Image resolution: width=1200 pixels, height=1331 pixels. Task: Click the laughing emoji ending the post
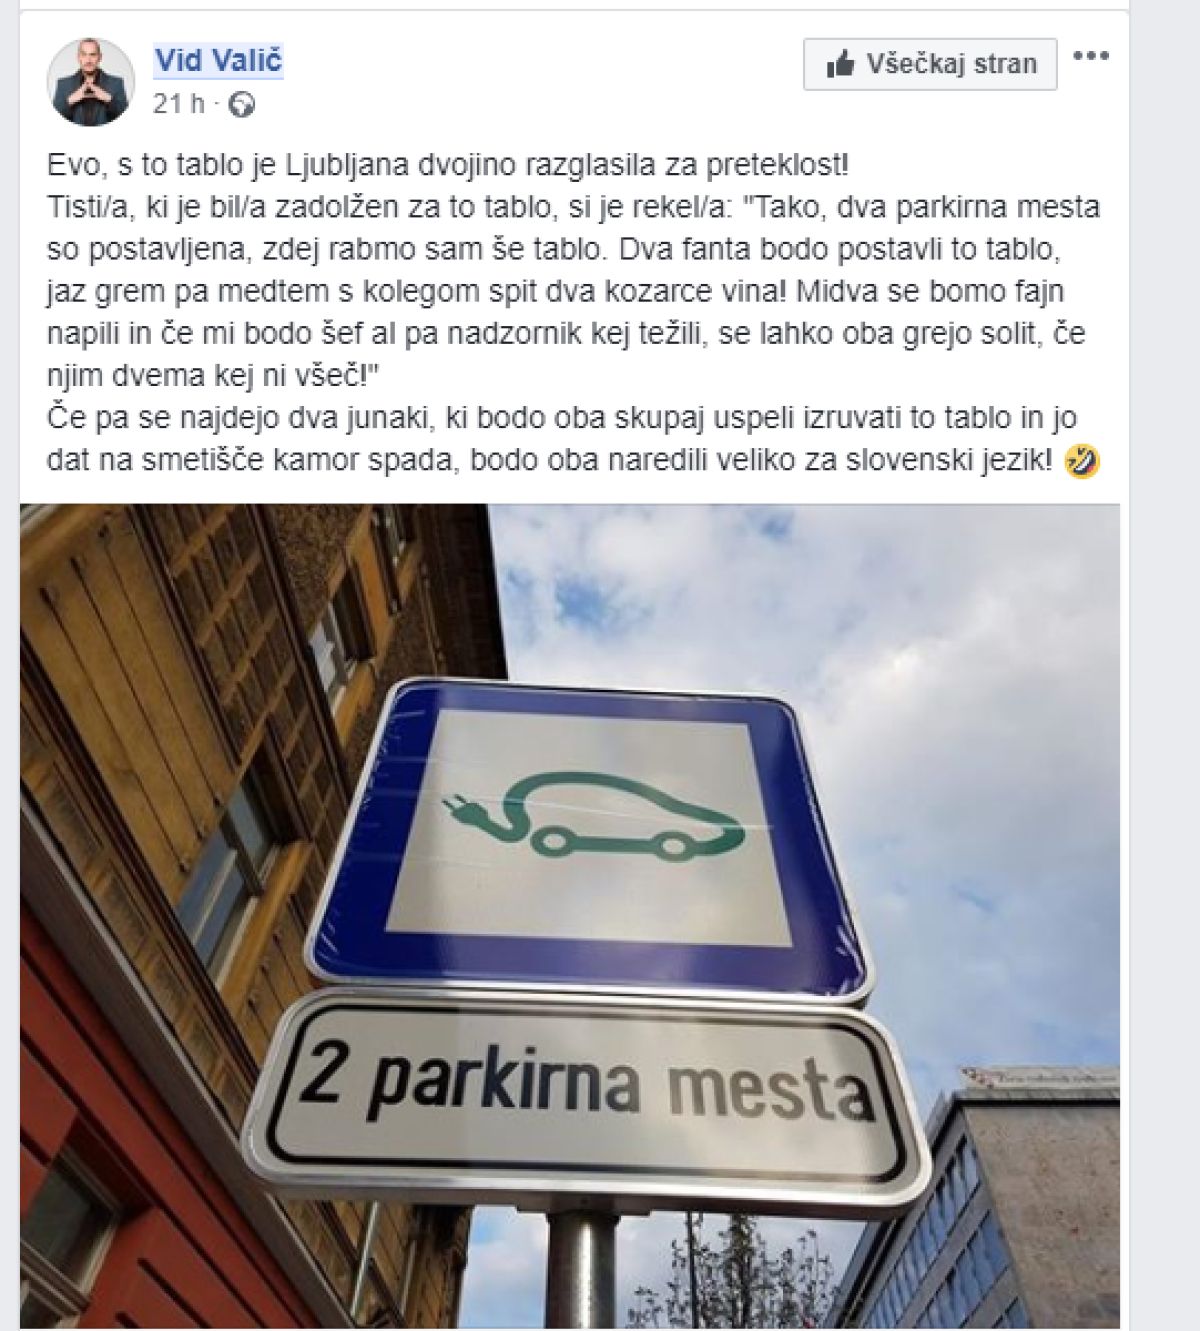[1082, 461]
